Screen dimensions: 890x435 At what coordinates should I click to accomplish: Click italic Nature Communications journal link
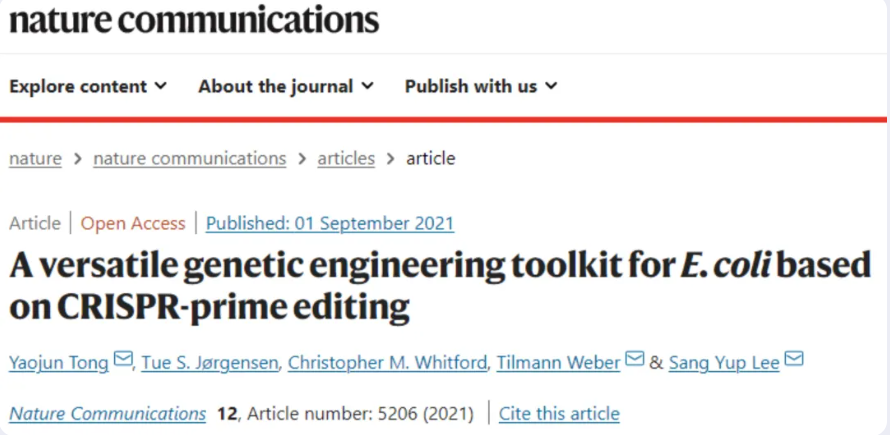tap(107, 413)
